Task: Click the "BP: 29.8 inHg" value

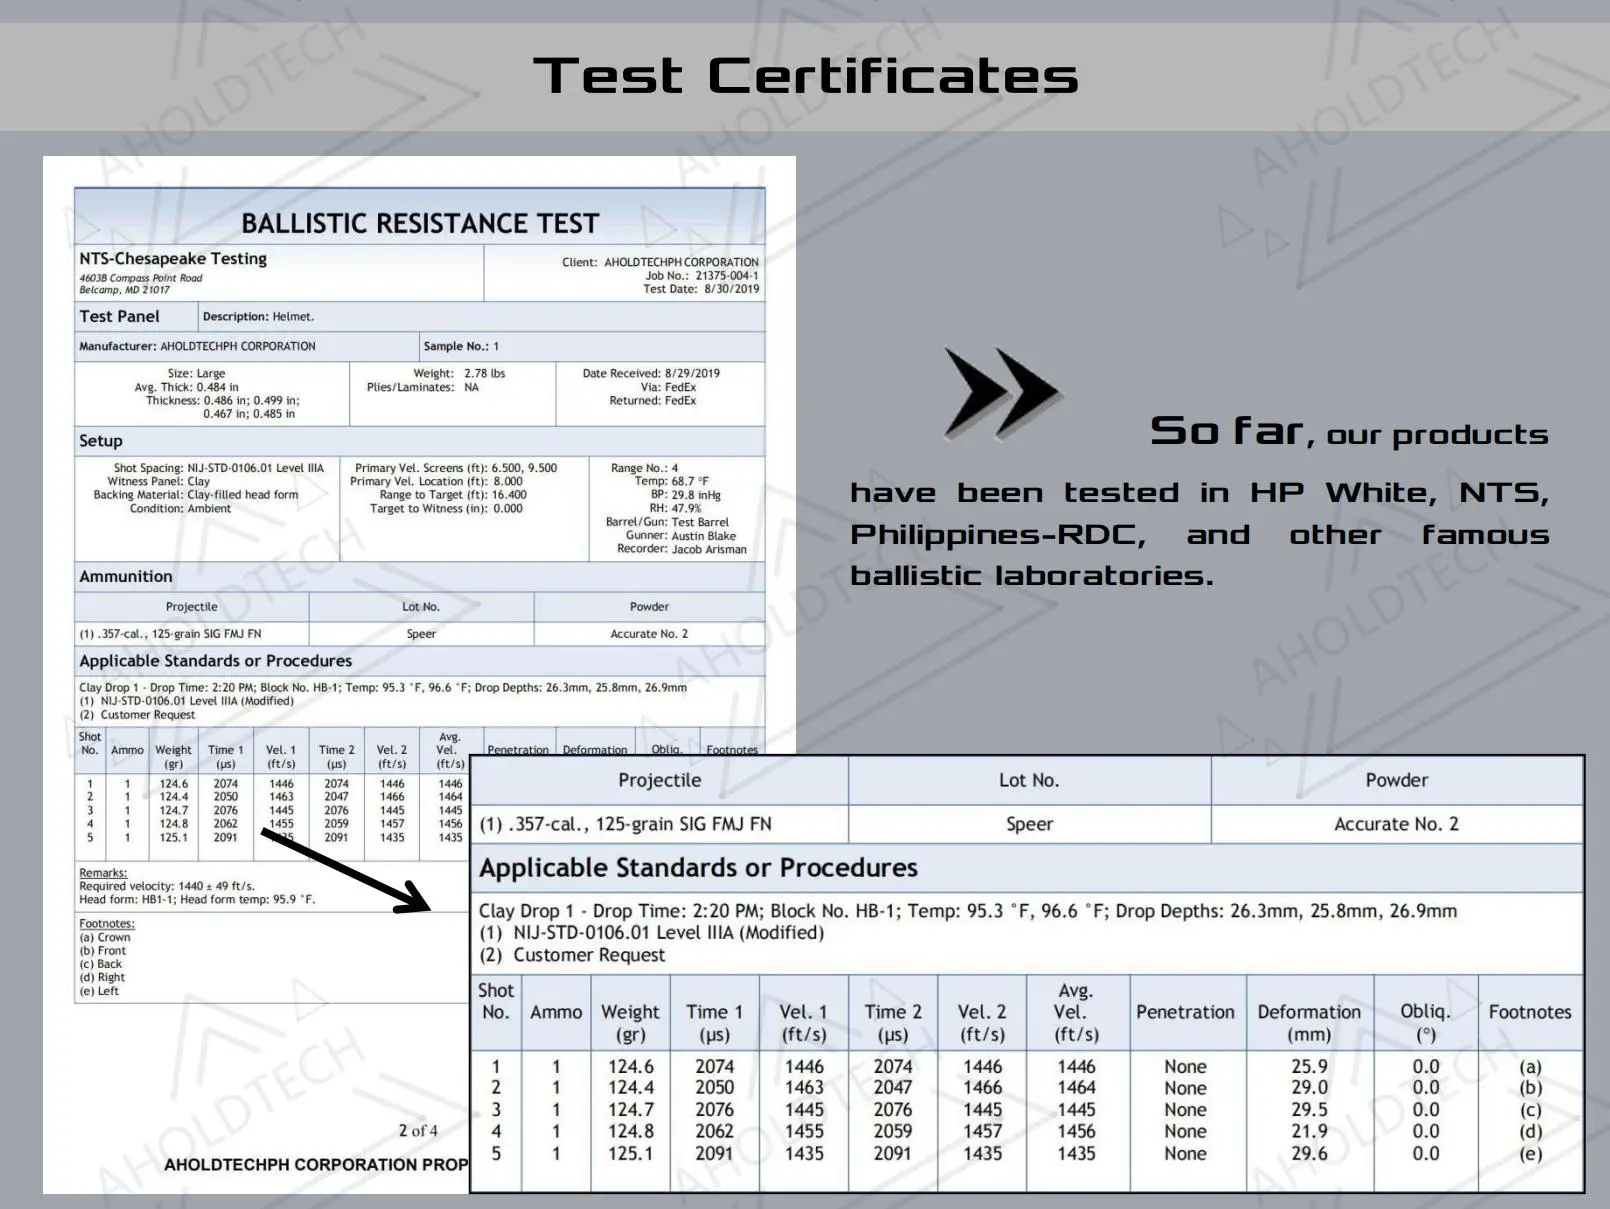Action: 686,495
